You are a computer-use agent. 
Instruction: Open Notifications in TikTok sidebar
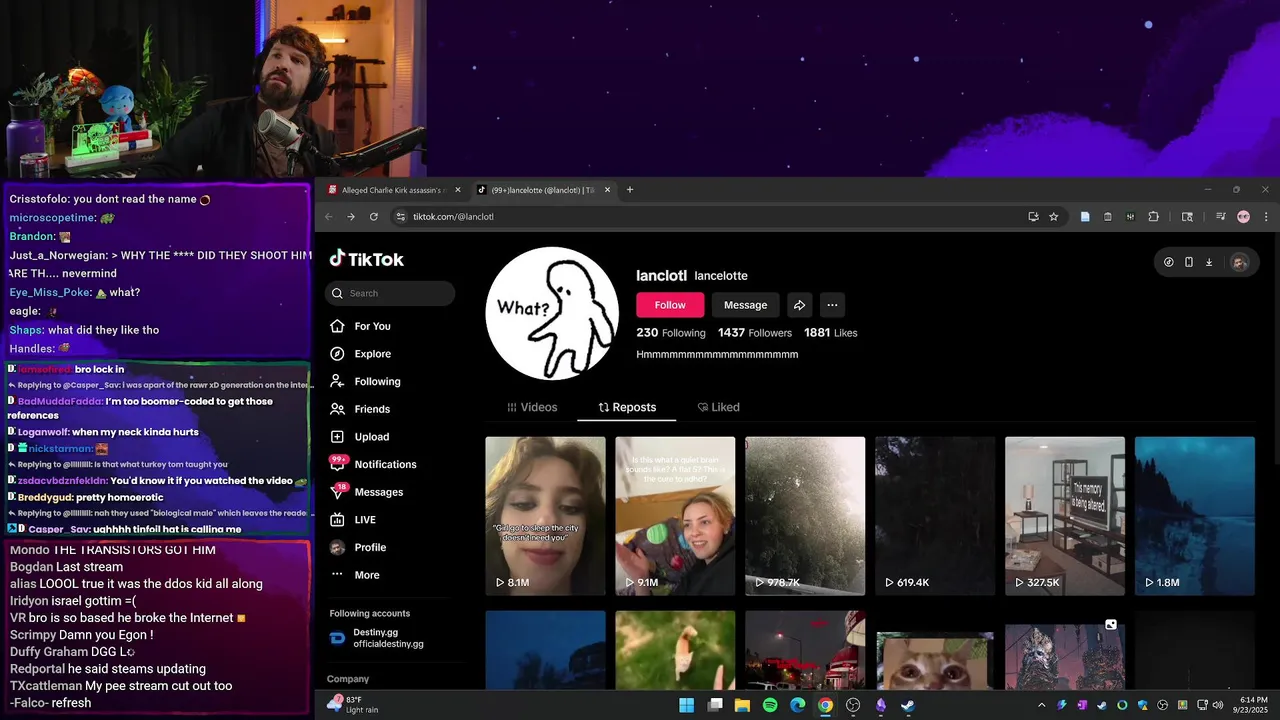click(x=373, y=464)
